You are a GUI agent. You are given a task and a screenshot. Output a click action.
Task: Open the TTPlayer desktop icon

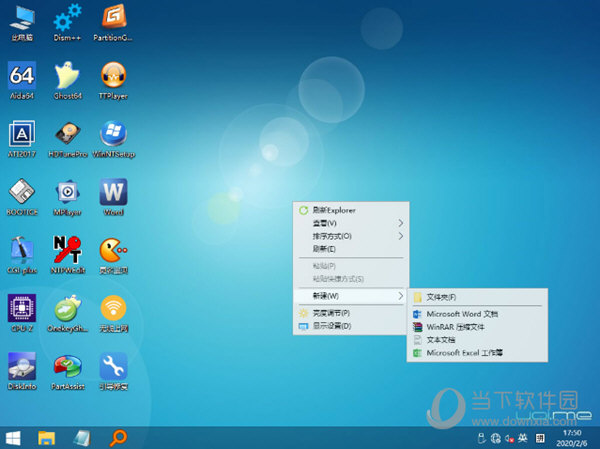point(114,75)
